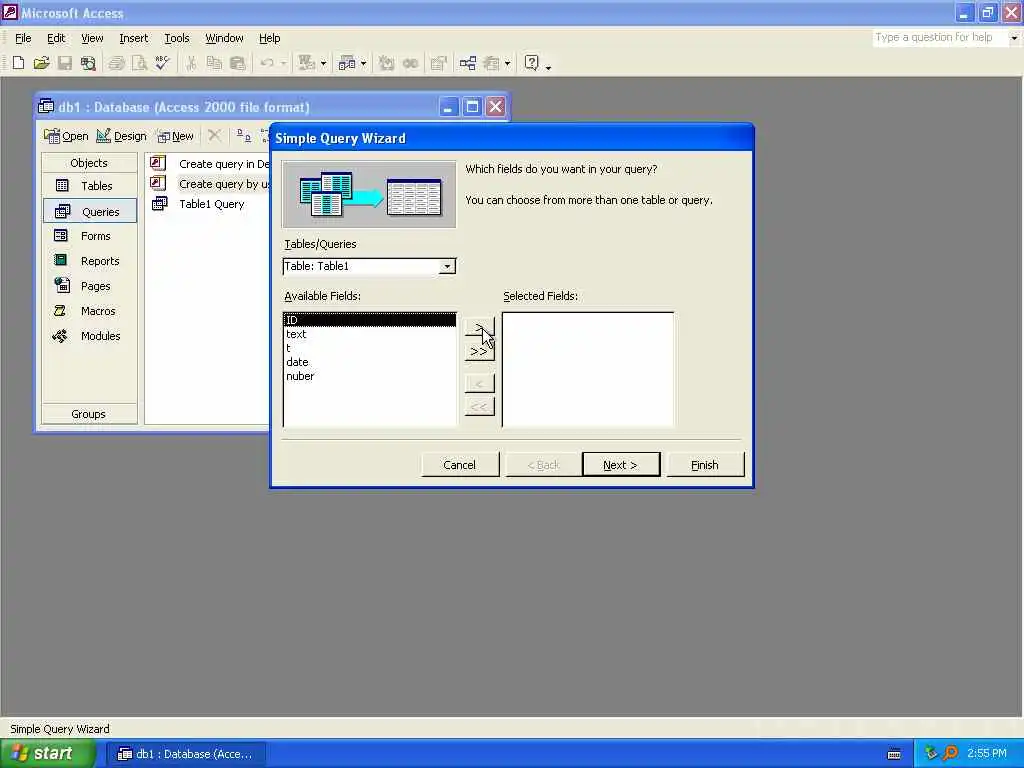
Task: Click Design in the db1 database toolbar
Action: click(x=121, y=136)
